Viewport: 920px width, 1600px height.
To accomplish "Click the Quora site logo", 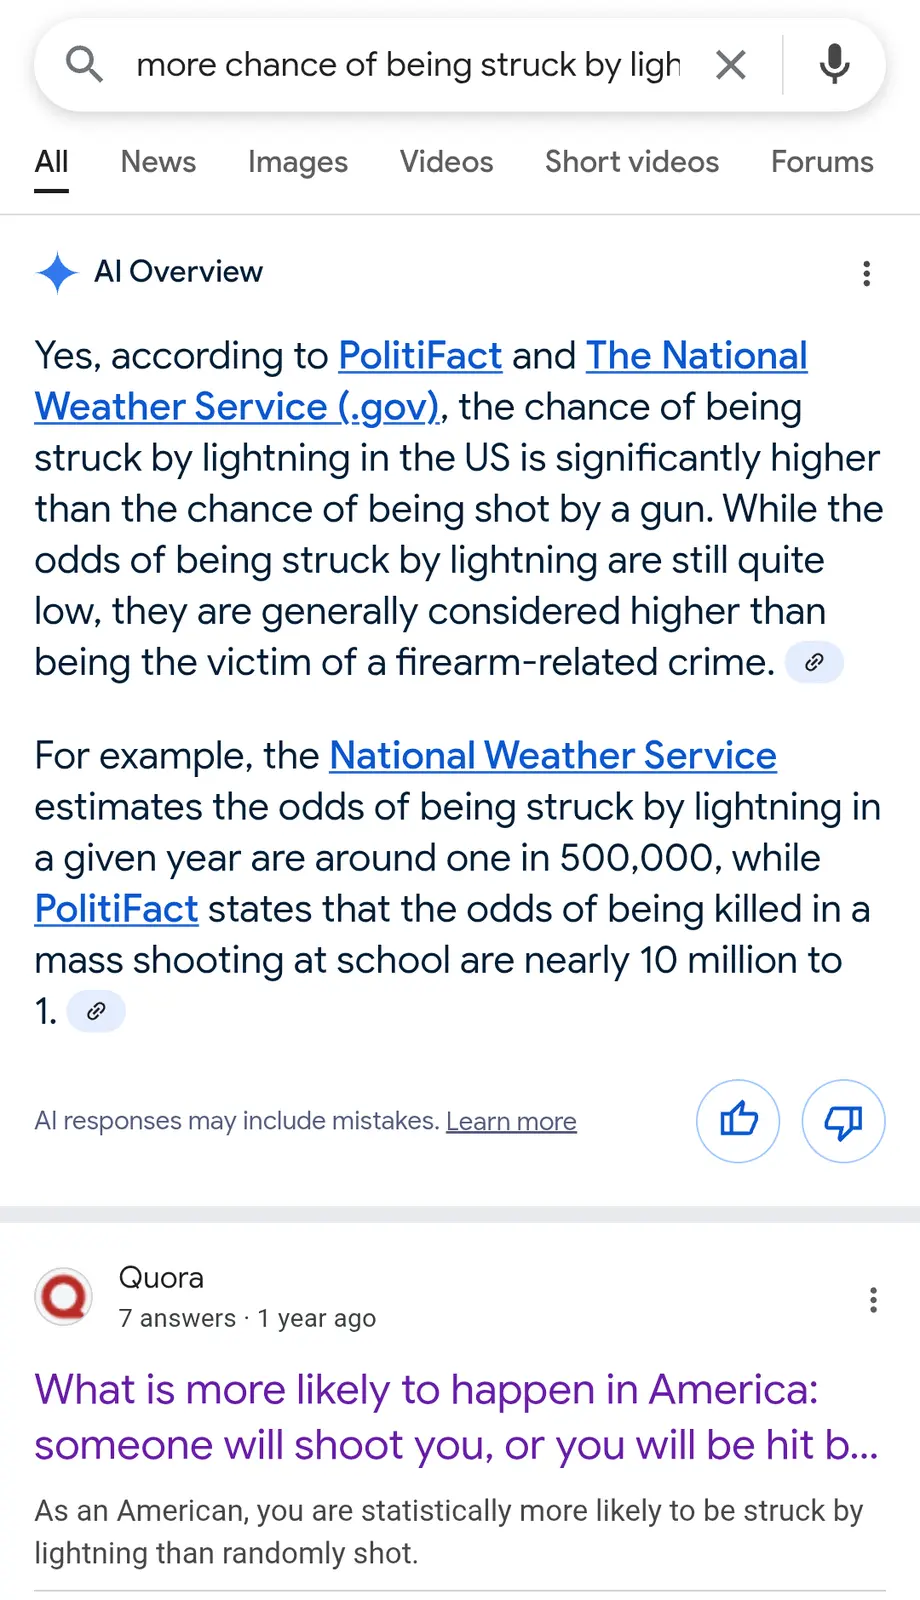I will point(64,1297).
